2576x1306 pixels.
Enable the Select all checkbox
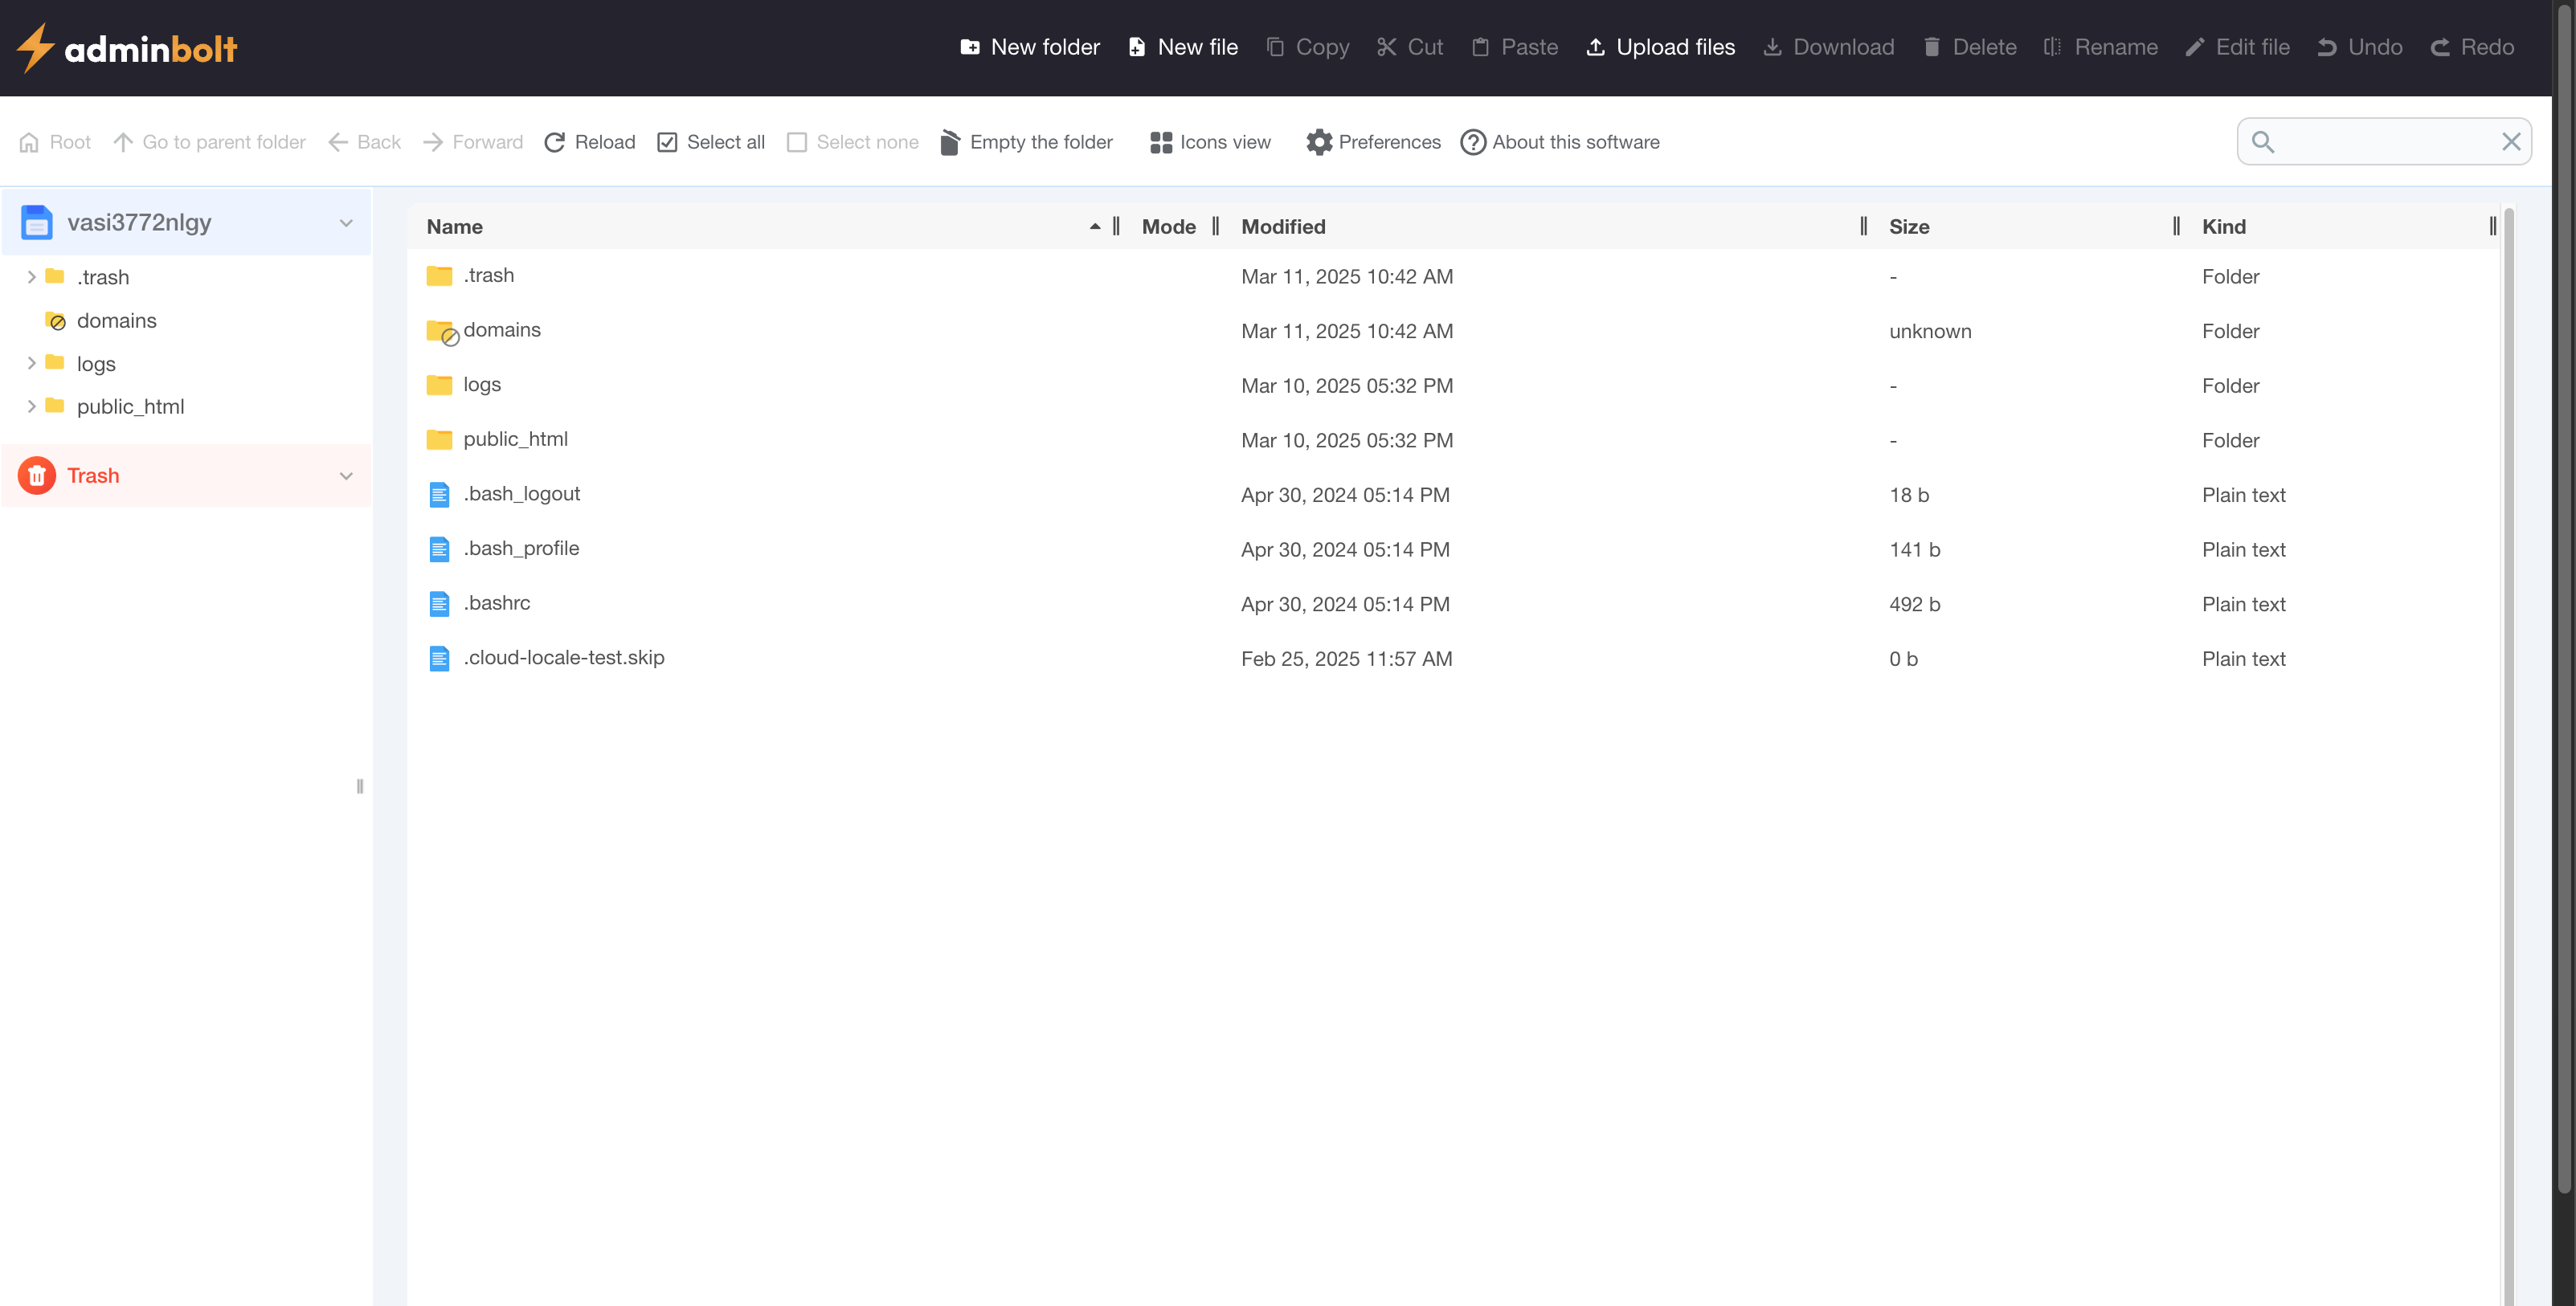point(667,142)
